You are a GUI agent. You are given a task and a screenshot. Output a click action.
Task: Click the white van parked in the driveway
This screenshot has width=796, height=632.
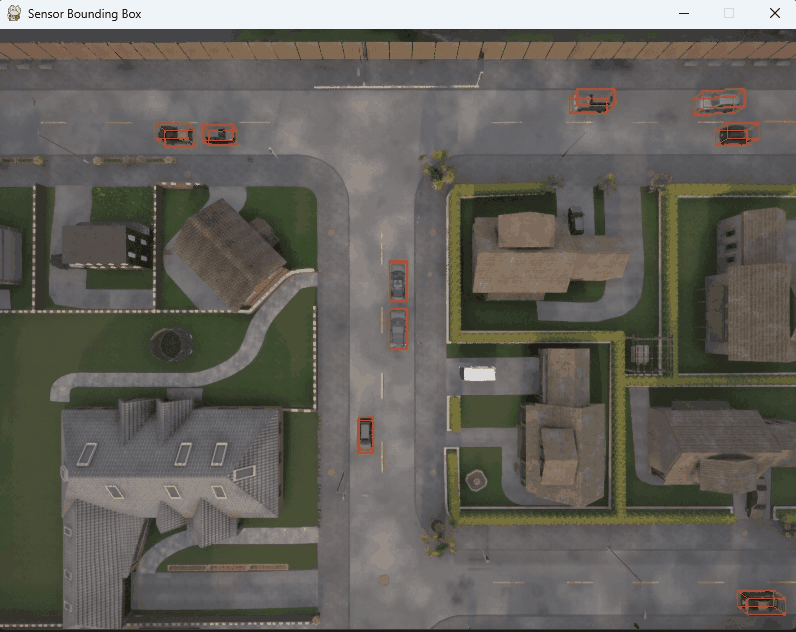click(478, 373)
